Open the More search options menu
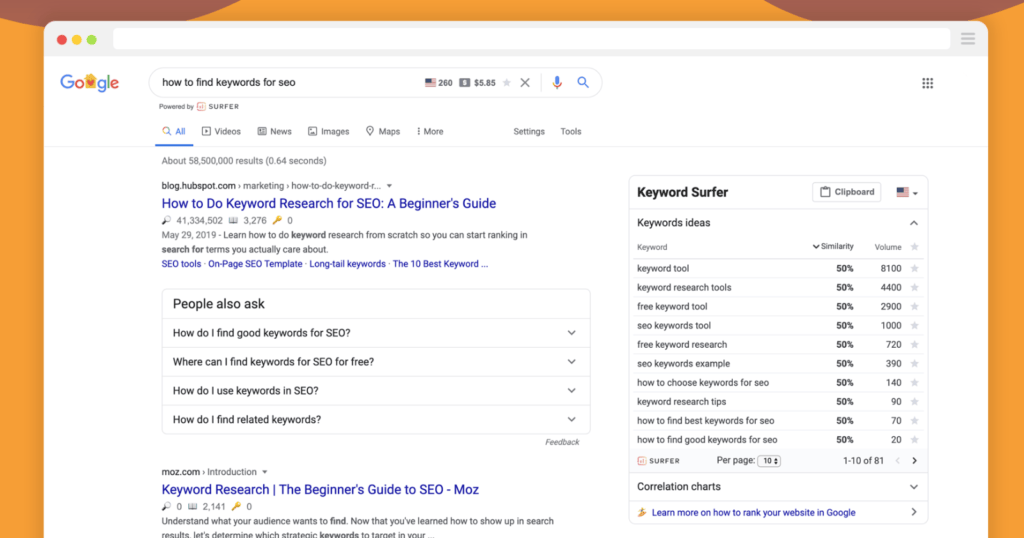 430,131
